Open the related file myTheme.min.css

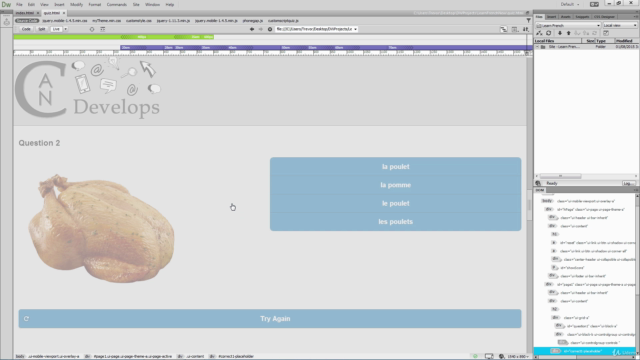[x=107, y=20]
